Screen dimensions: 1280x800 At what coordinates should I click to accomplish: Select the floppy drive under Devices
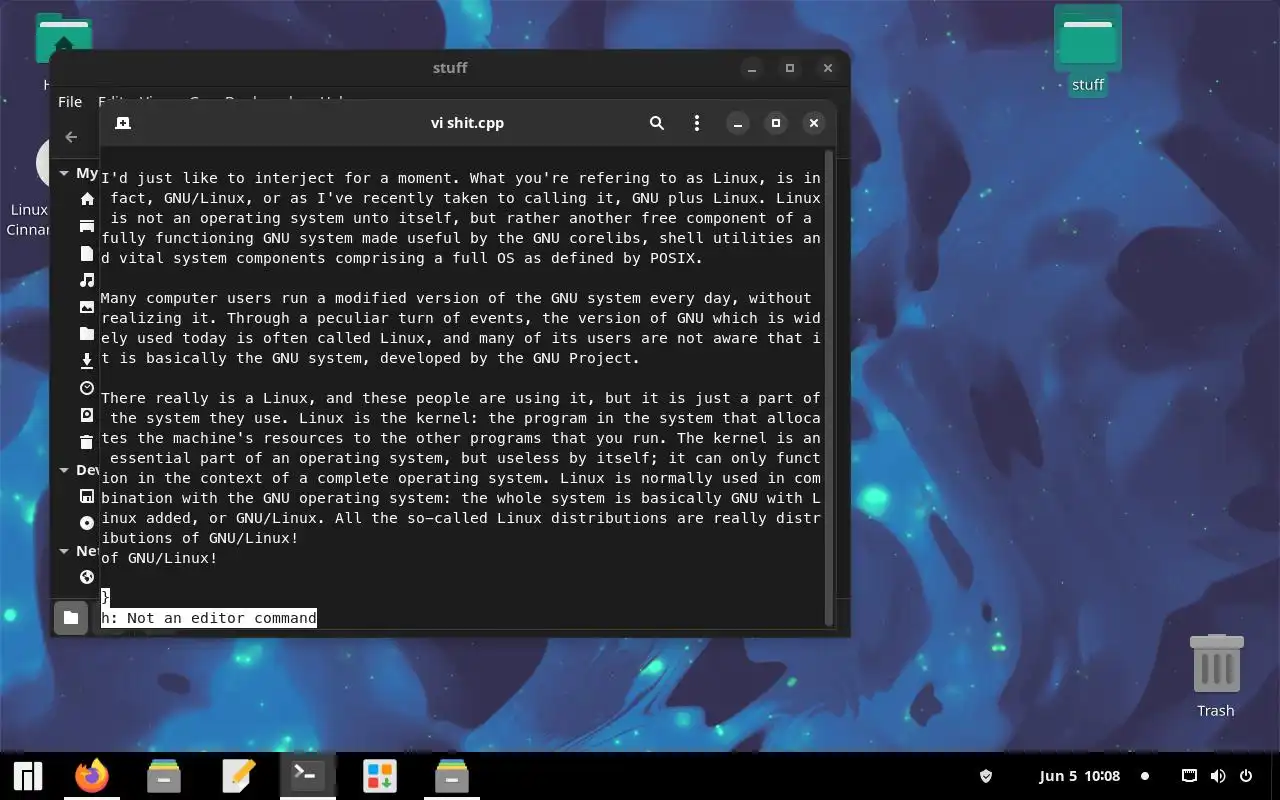(87, 496)
